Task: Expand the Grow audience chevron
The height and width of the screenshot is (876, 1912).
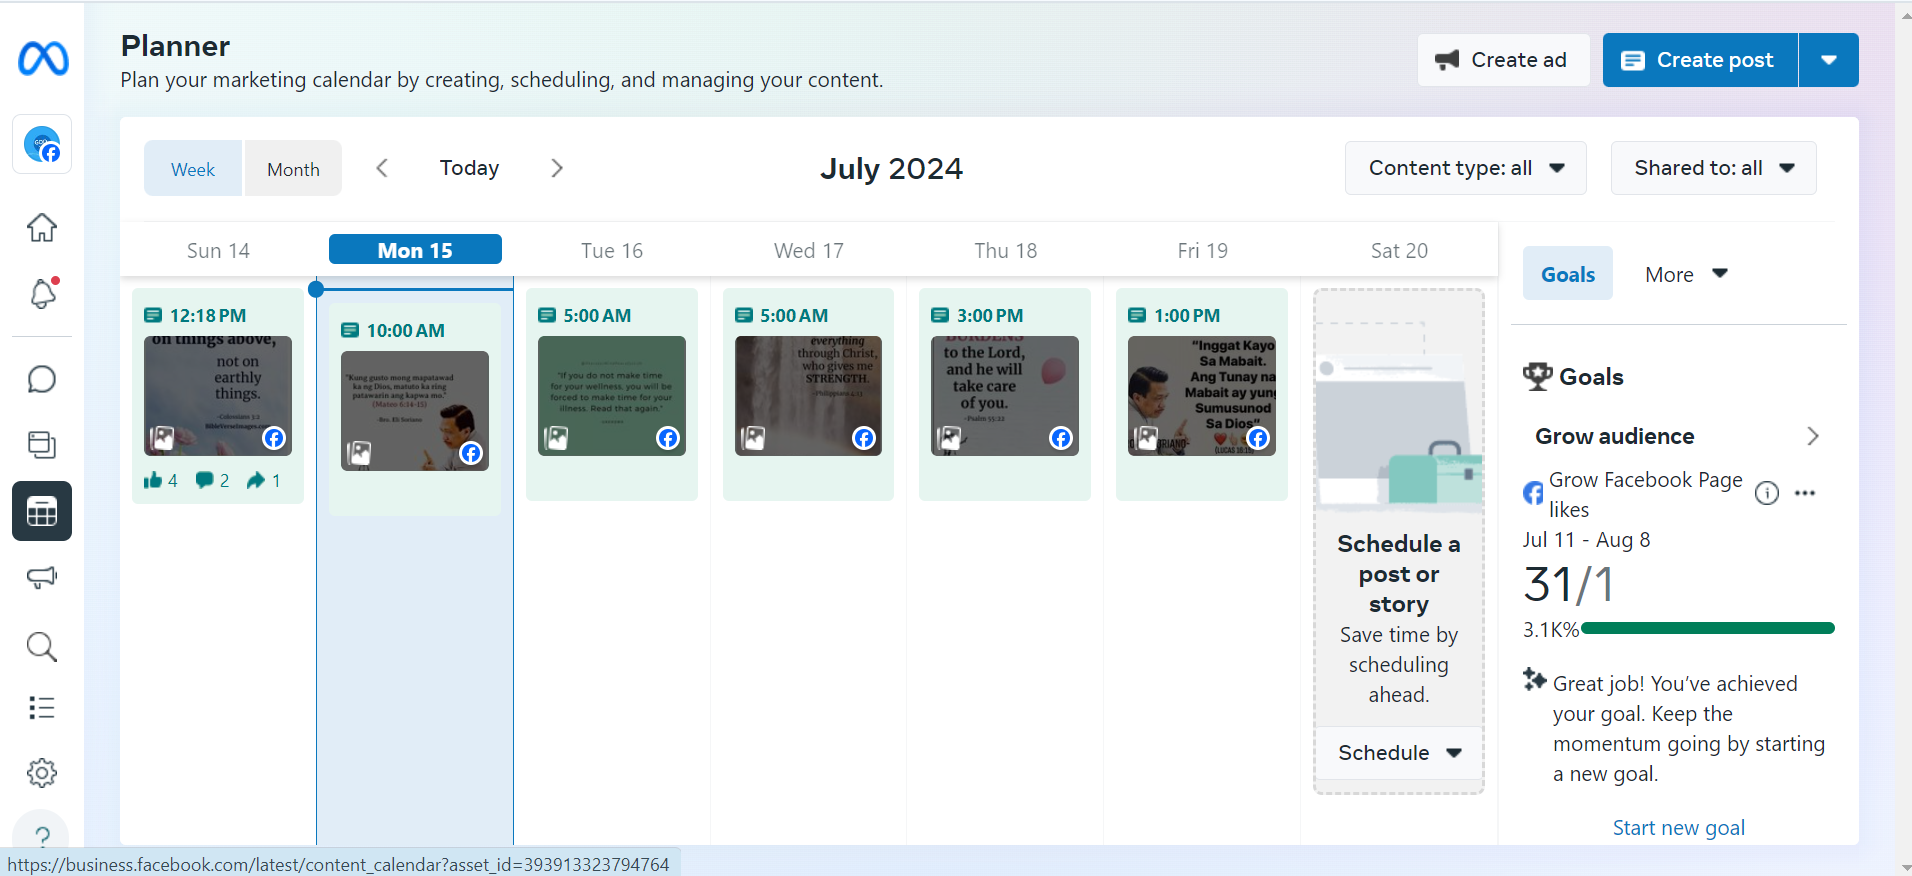Action: pos(1813,436)
